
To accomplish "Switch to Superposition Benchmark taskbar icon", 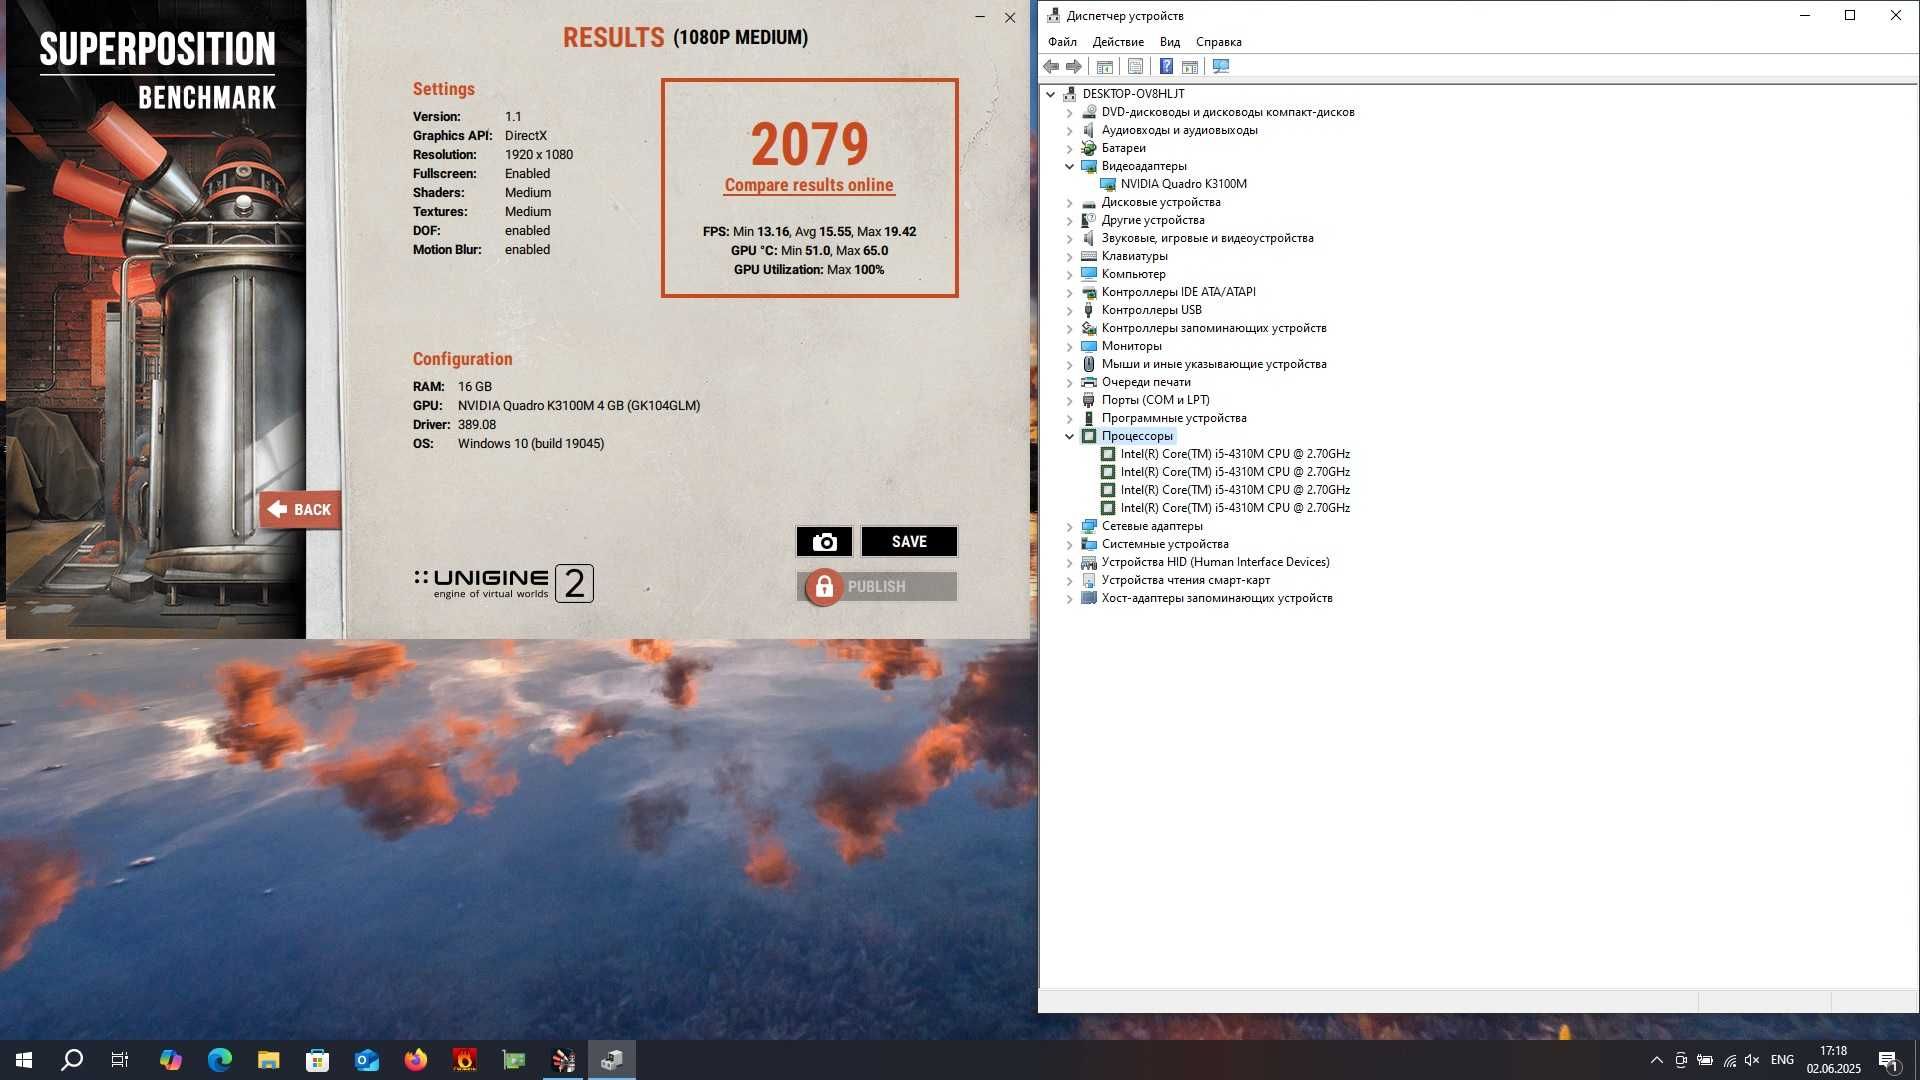I will pos(563,1060).
